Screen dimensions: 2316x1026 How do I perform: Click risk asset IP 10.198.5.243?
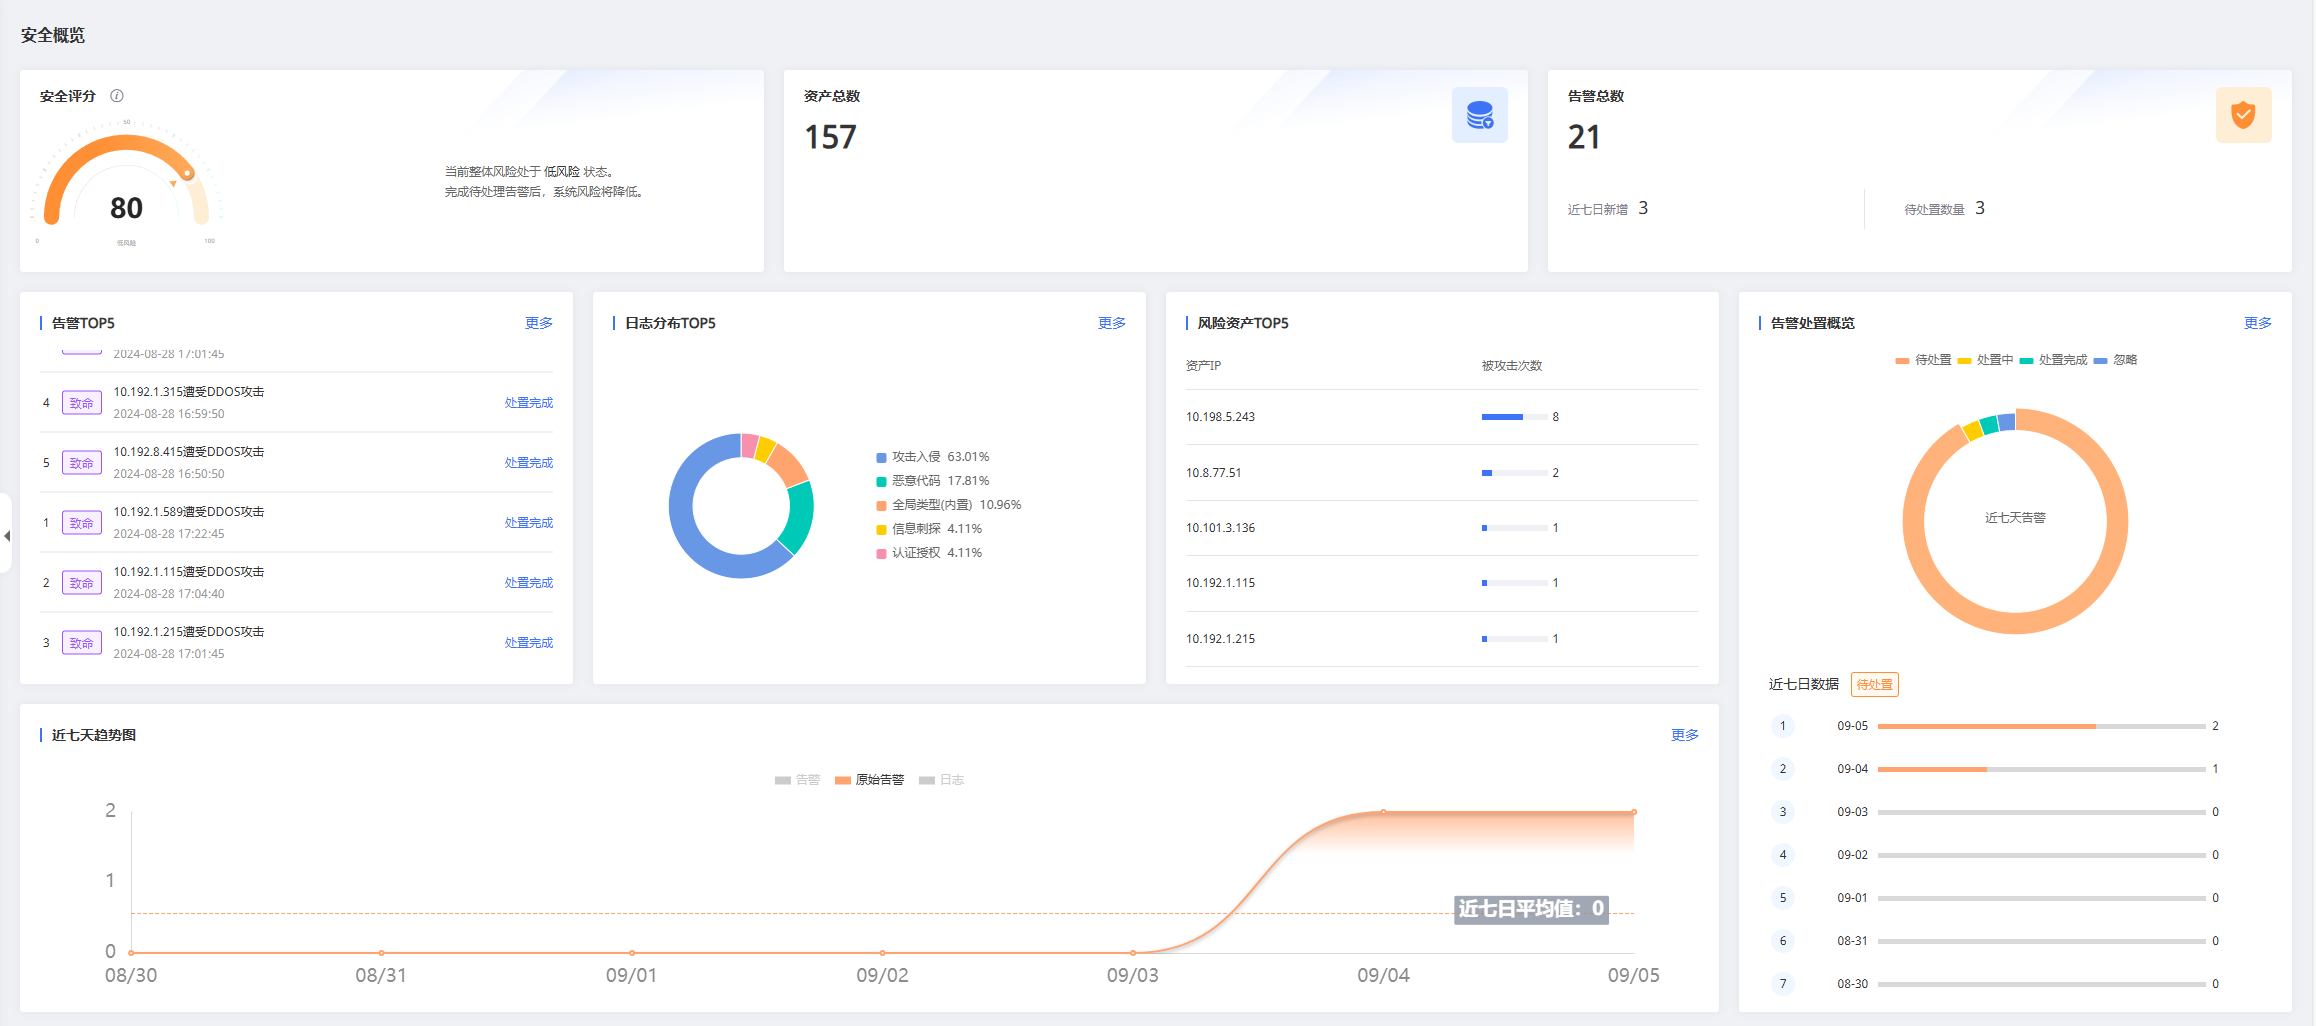click(1220, 417)
